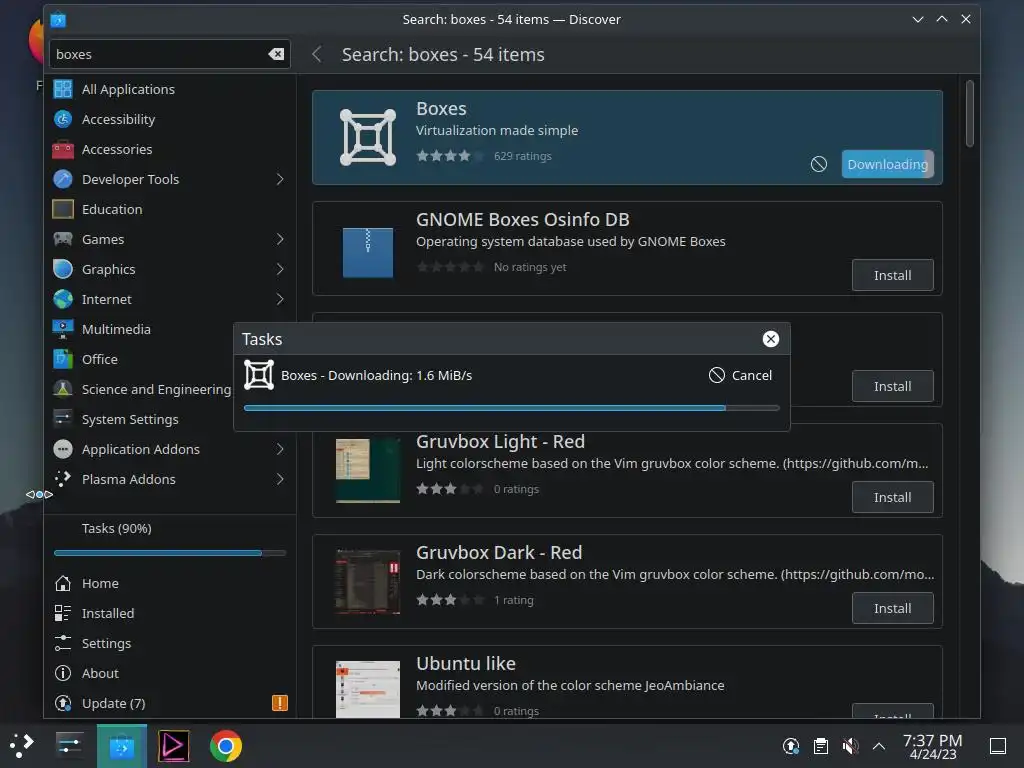Select the System Settings category icon
Screen dimensions: 1024x768
point(63,420)
